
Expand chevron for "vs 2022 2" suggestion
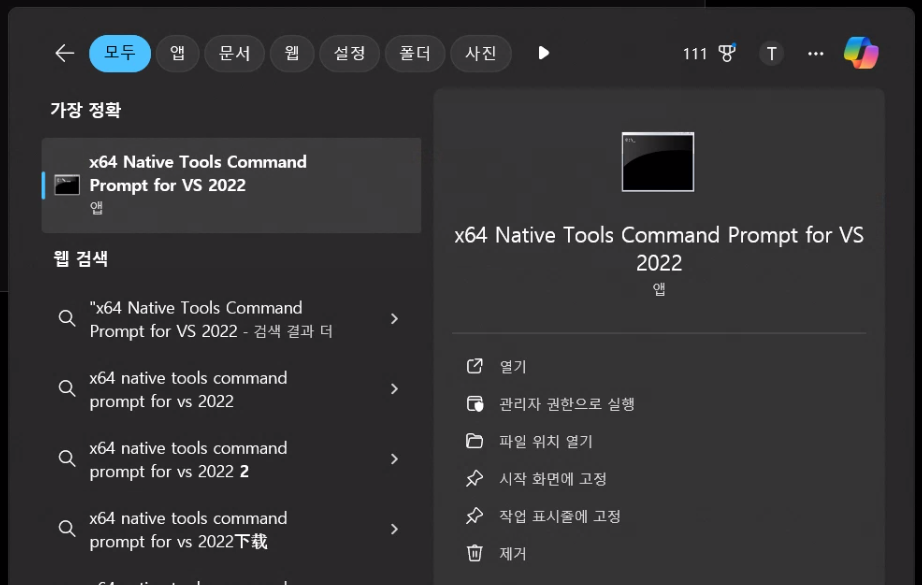pyautogui.click(x=395, y=459)
